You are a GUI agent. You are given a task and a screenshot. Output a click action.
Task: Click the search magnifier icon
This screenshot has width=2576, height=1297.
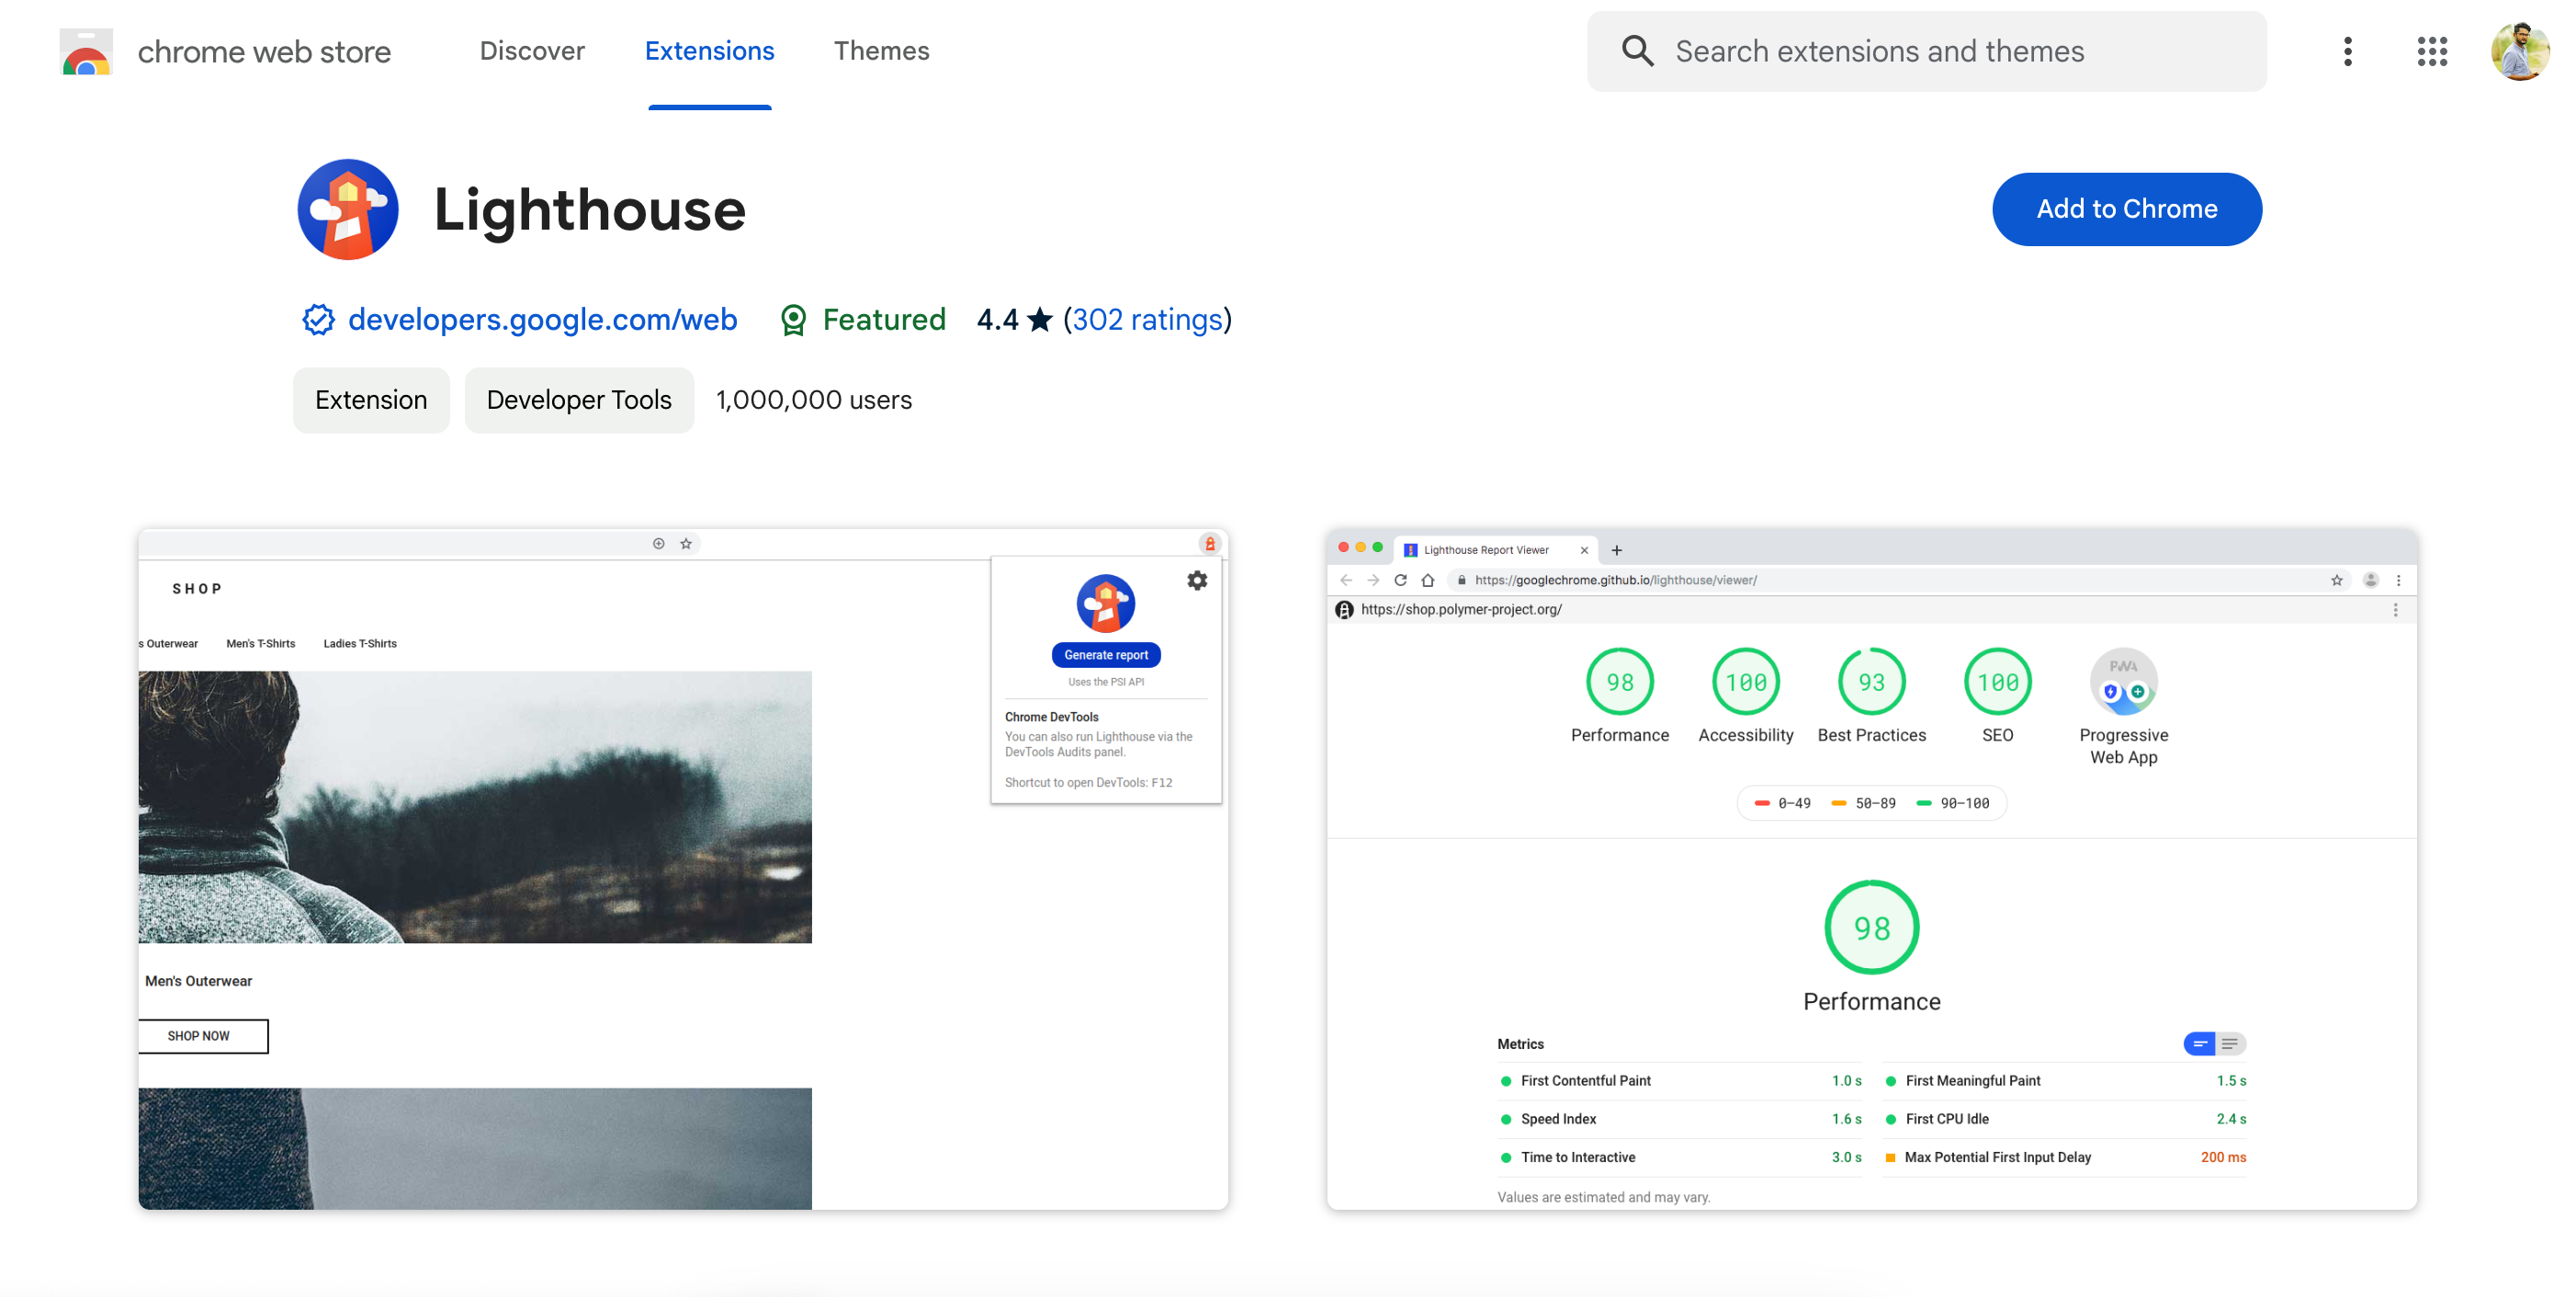(x=1637, y=51)
